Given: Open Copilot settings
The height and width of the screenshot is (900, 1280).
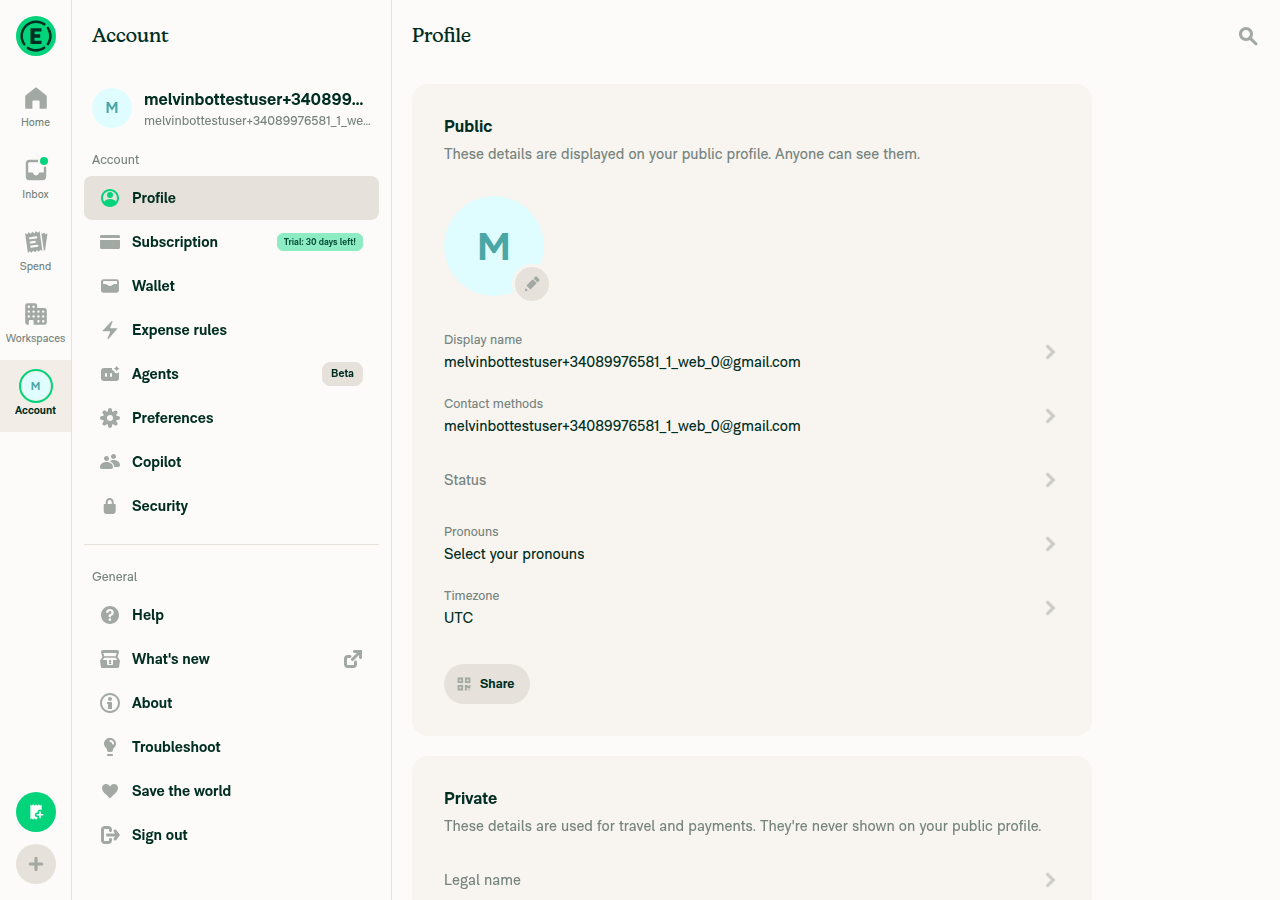Looking at the screenshot, I should click(231, 462).
